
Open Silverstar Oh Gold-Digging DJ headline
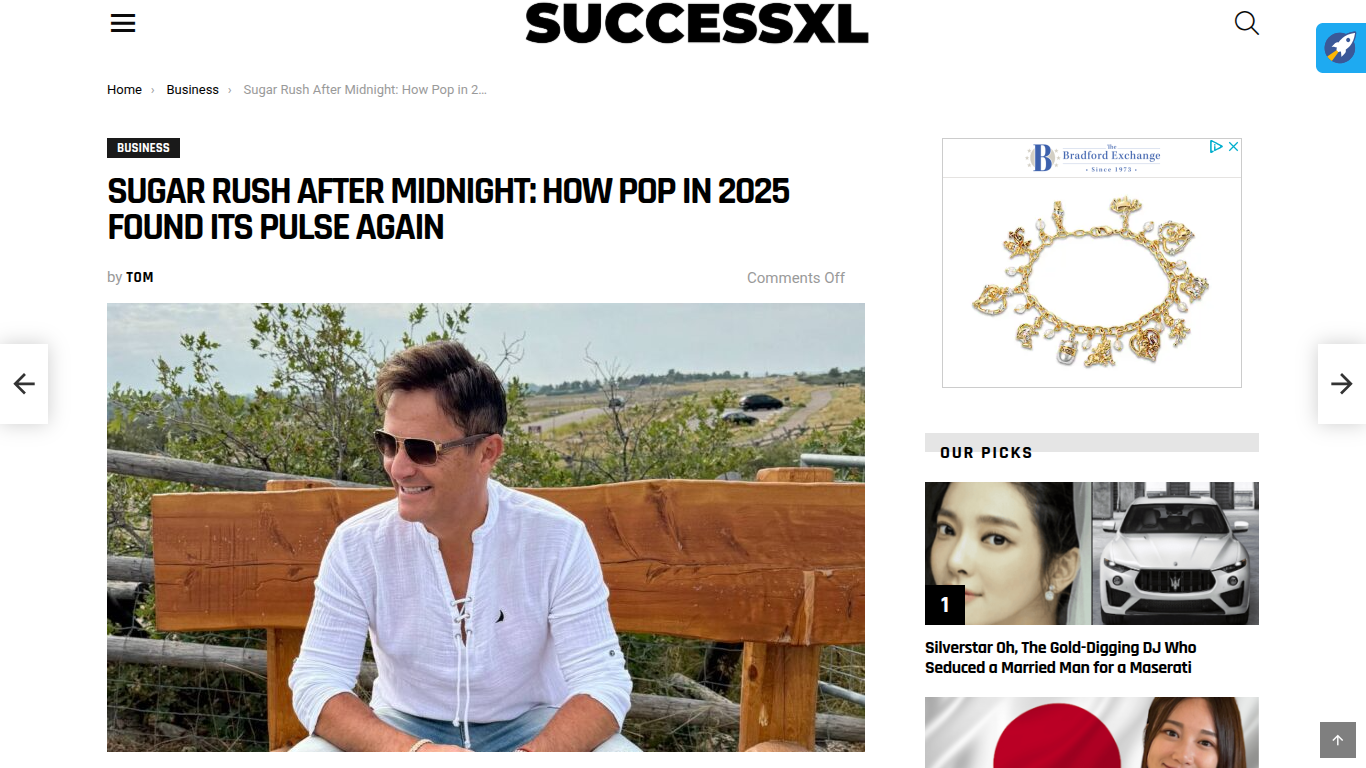click(x=1060, y=657)
